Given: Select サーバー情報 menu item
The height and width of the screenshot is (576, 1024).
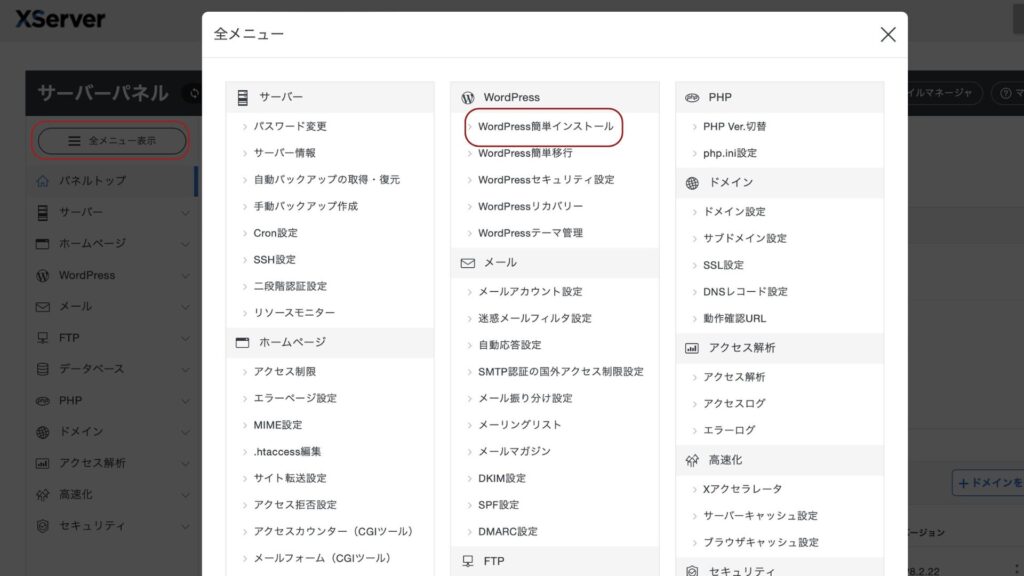Looking at the screenshot, I should [x=285, y=153].
